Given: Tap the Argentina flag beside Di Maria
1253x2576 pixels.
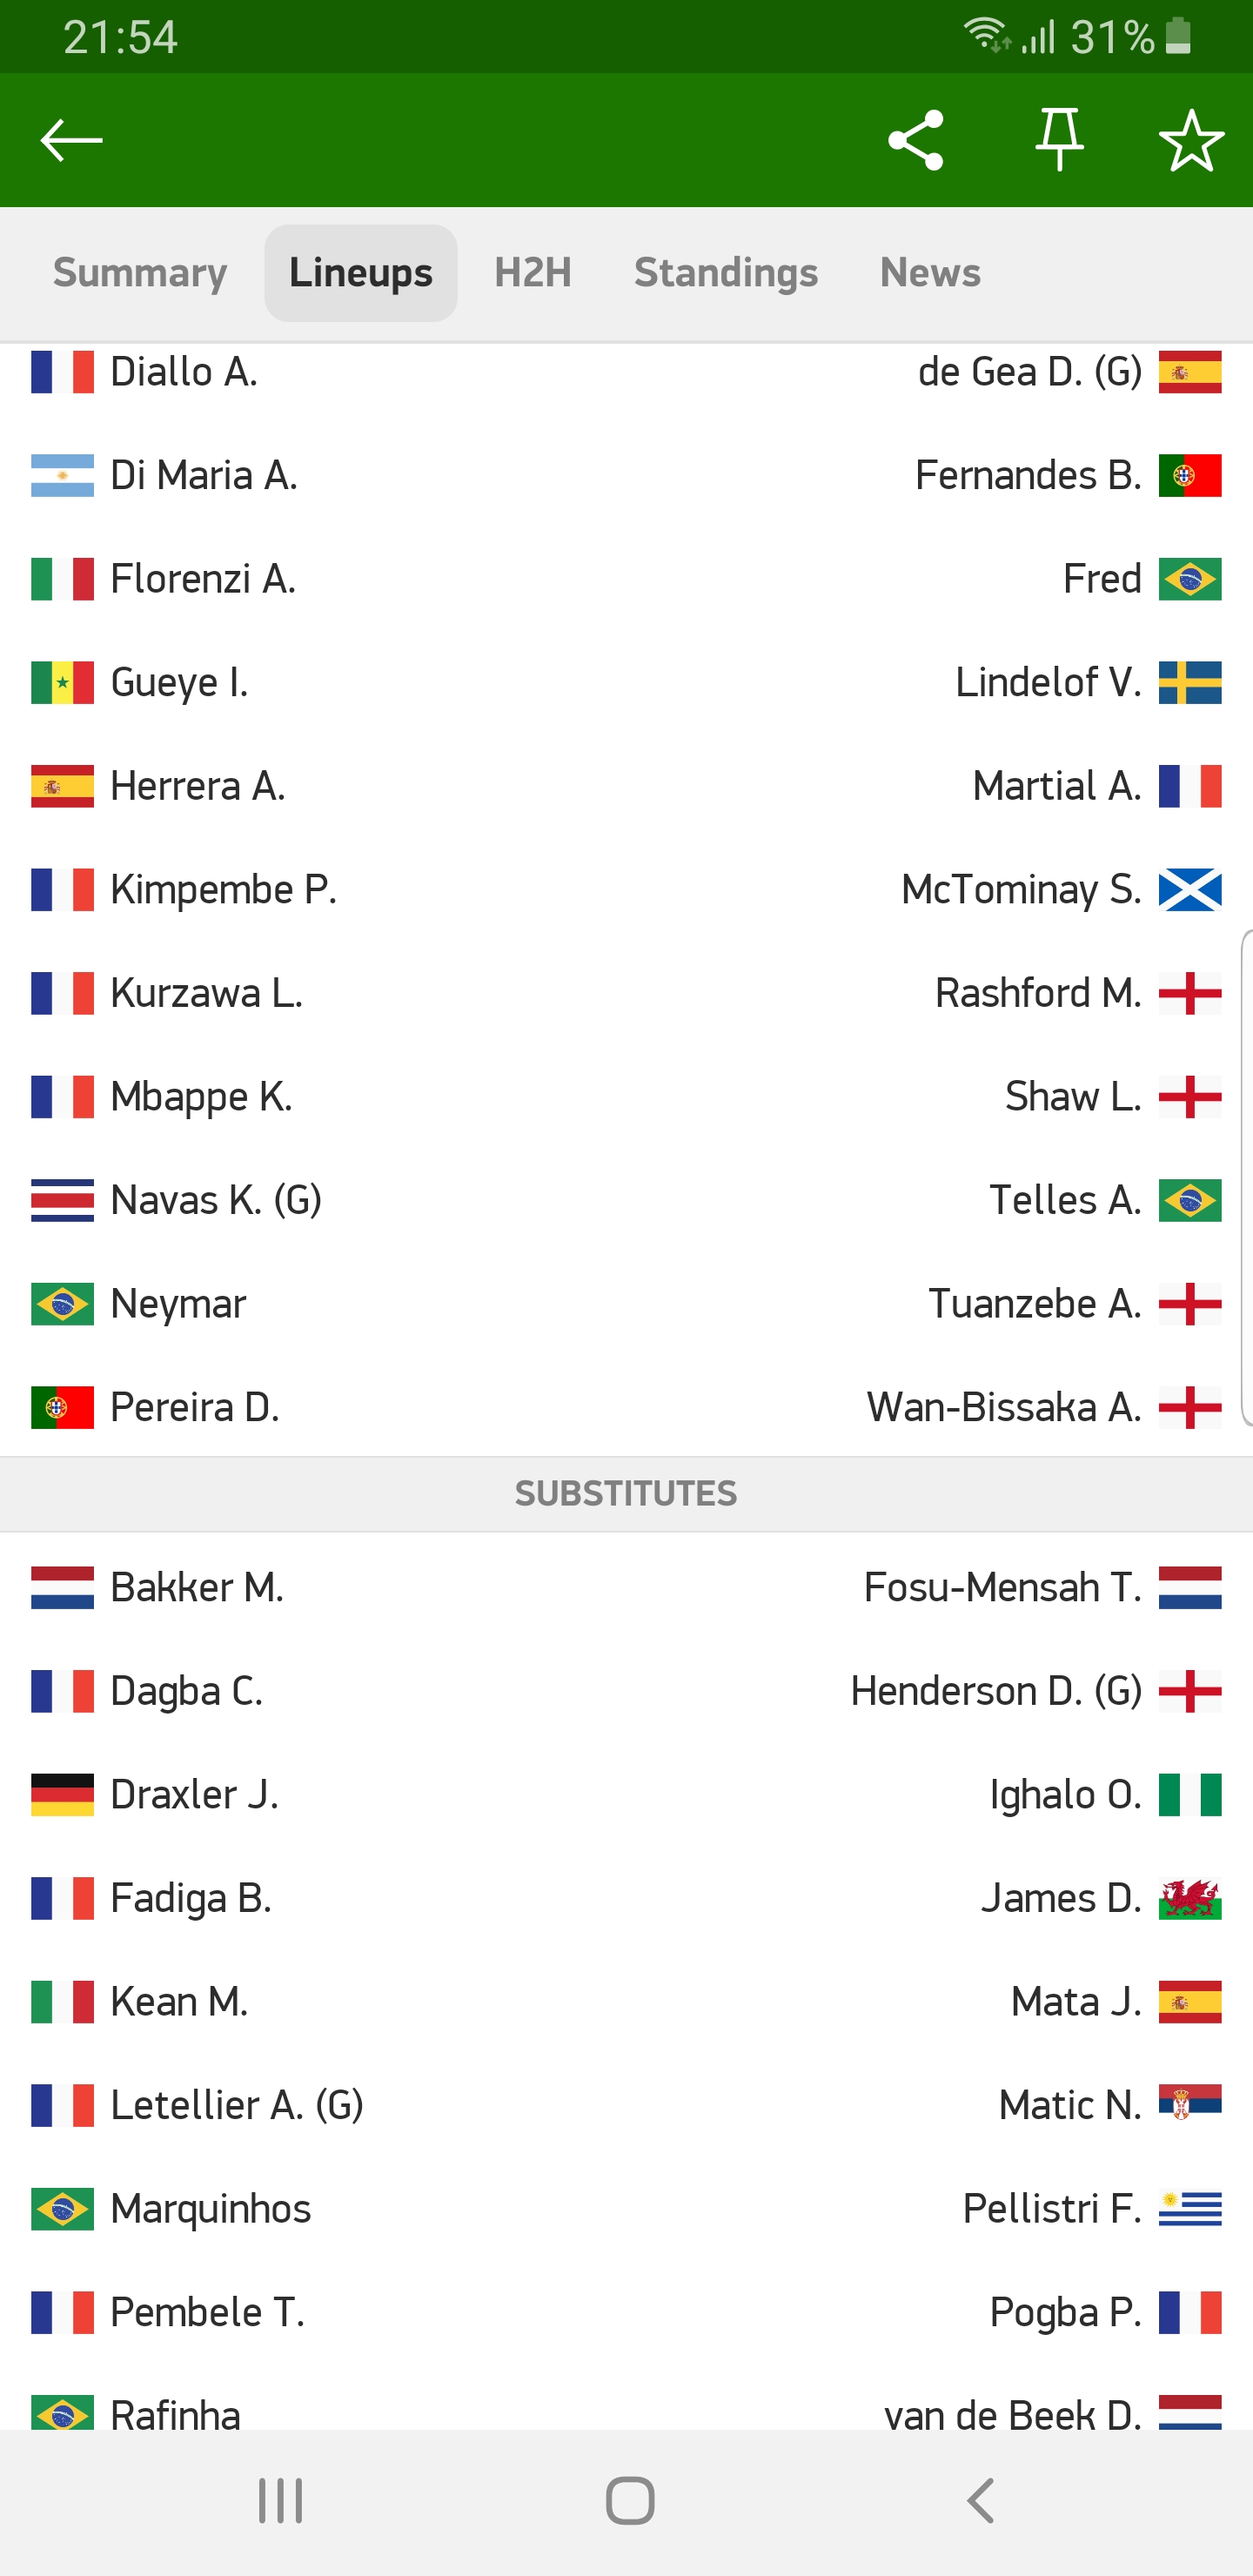Looking at the screenshot, I should click(x=62, y=475).
